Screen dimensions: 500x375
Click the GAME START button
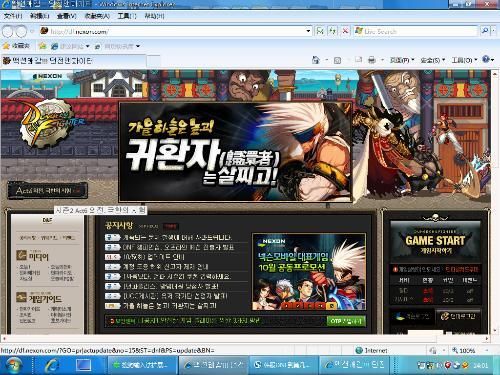pyautogui.click(x=435, y=242)
